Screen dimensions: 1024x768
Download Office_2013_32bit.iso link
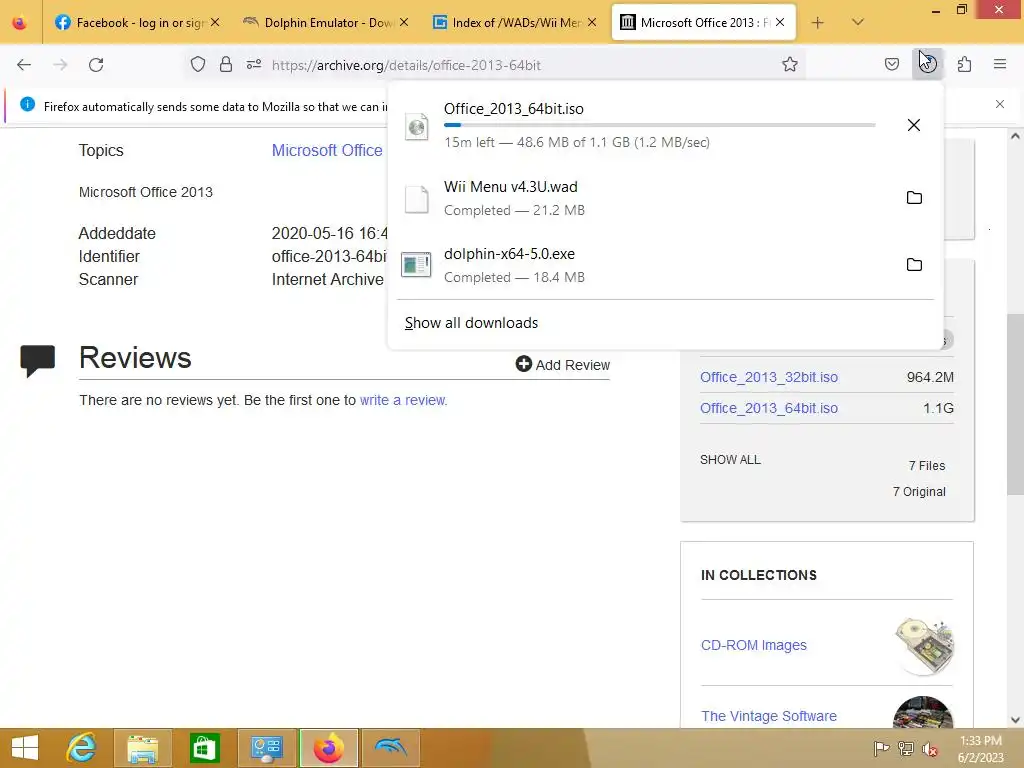click(x=769, y=377)
